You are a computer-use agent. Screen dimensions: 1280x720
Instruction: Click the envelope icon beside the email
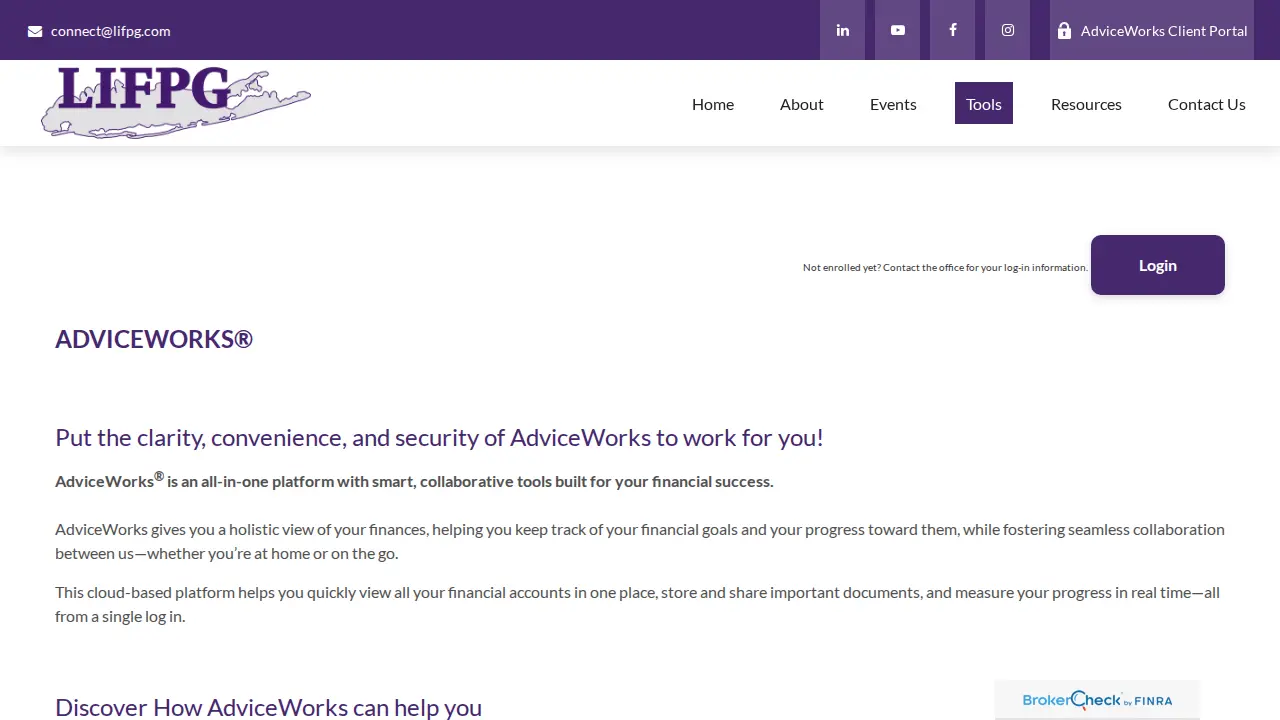point(35,31)
